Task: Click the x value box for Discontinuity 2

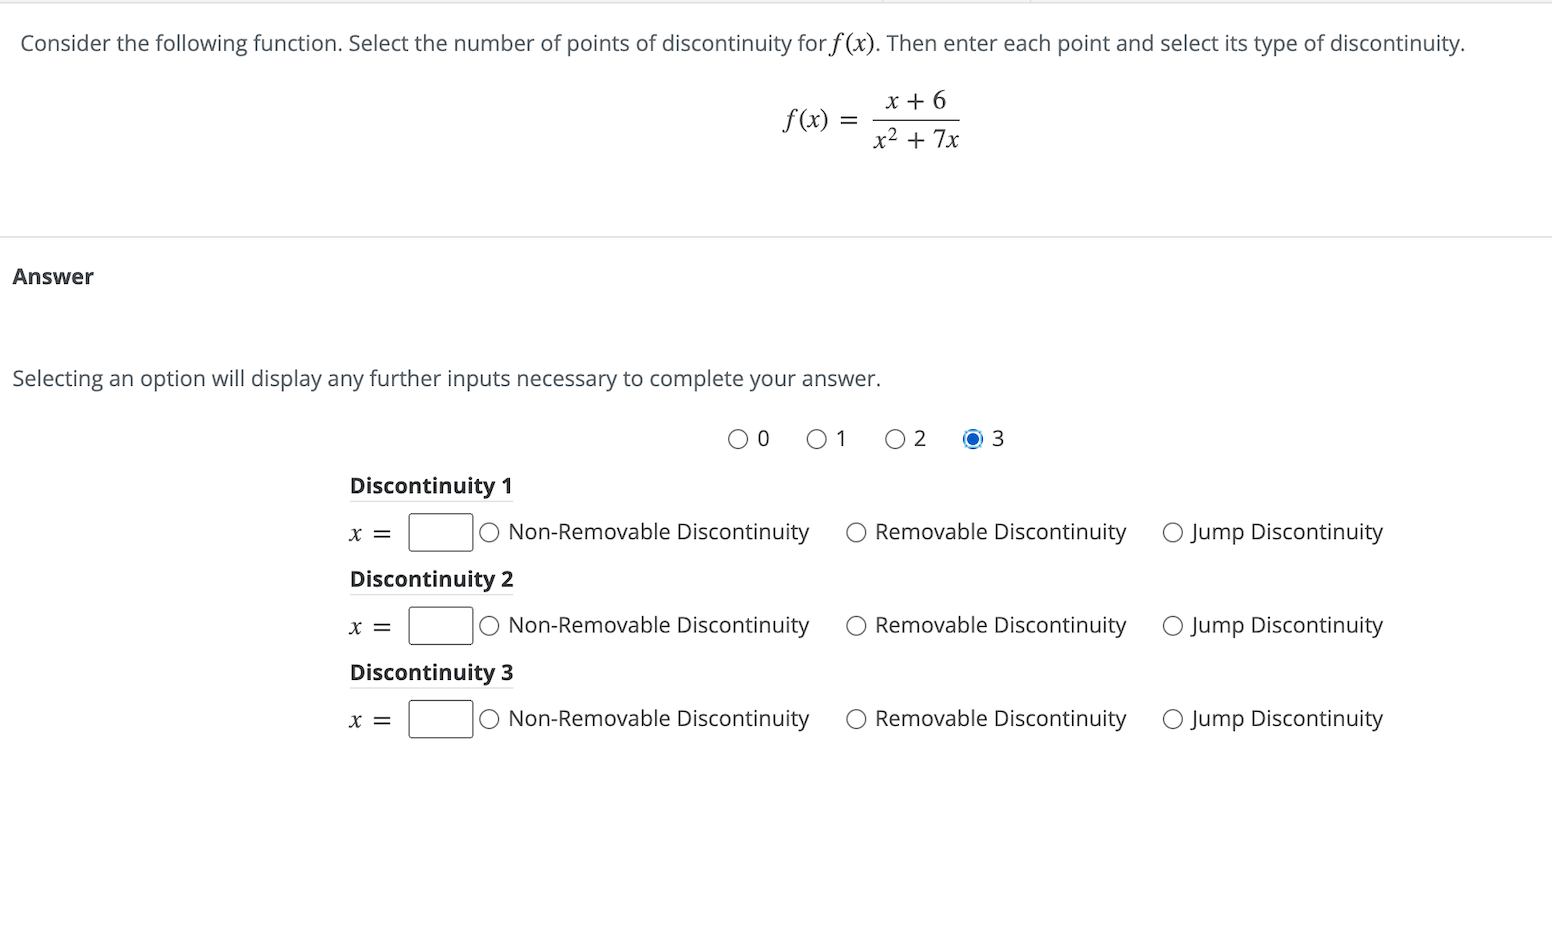Action: [440, 625]
